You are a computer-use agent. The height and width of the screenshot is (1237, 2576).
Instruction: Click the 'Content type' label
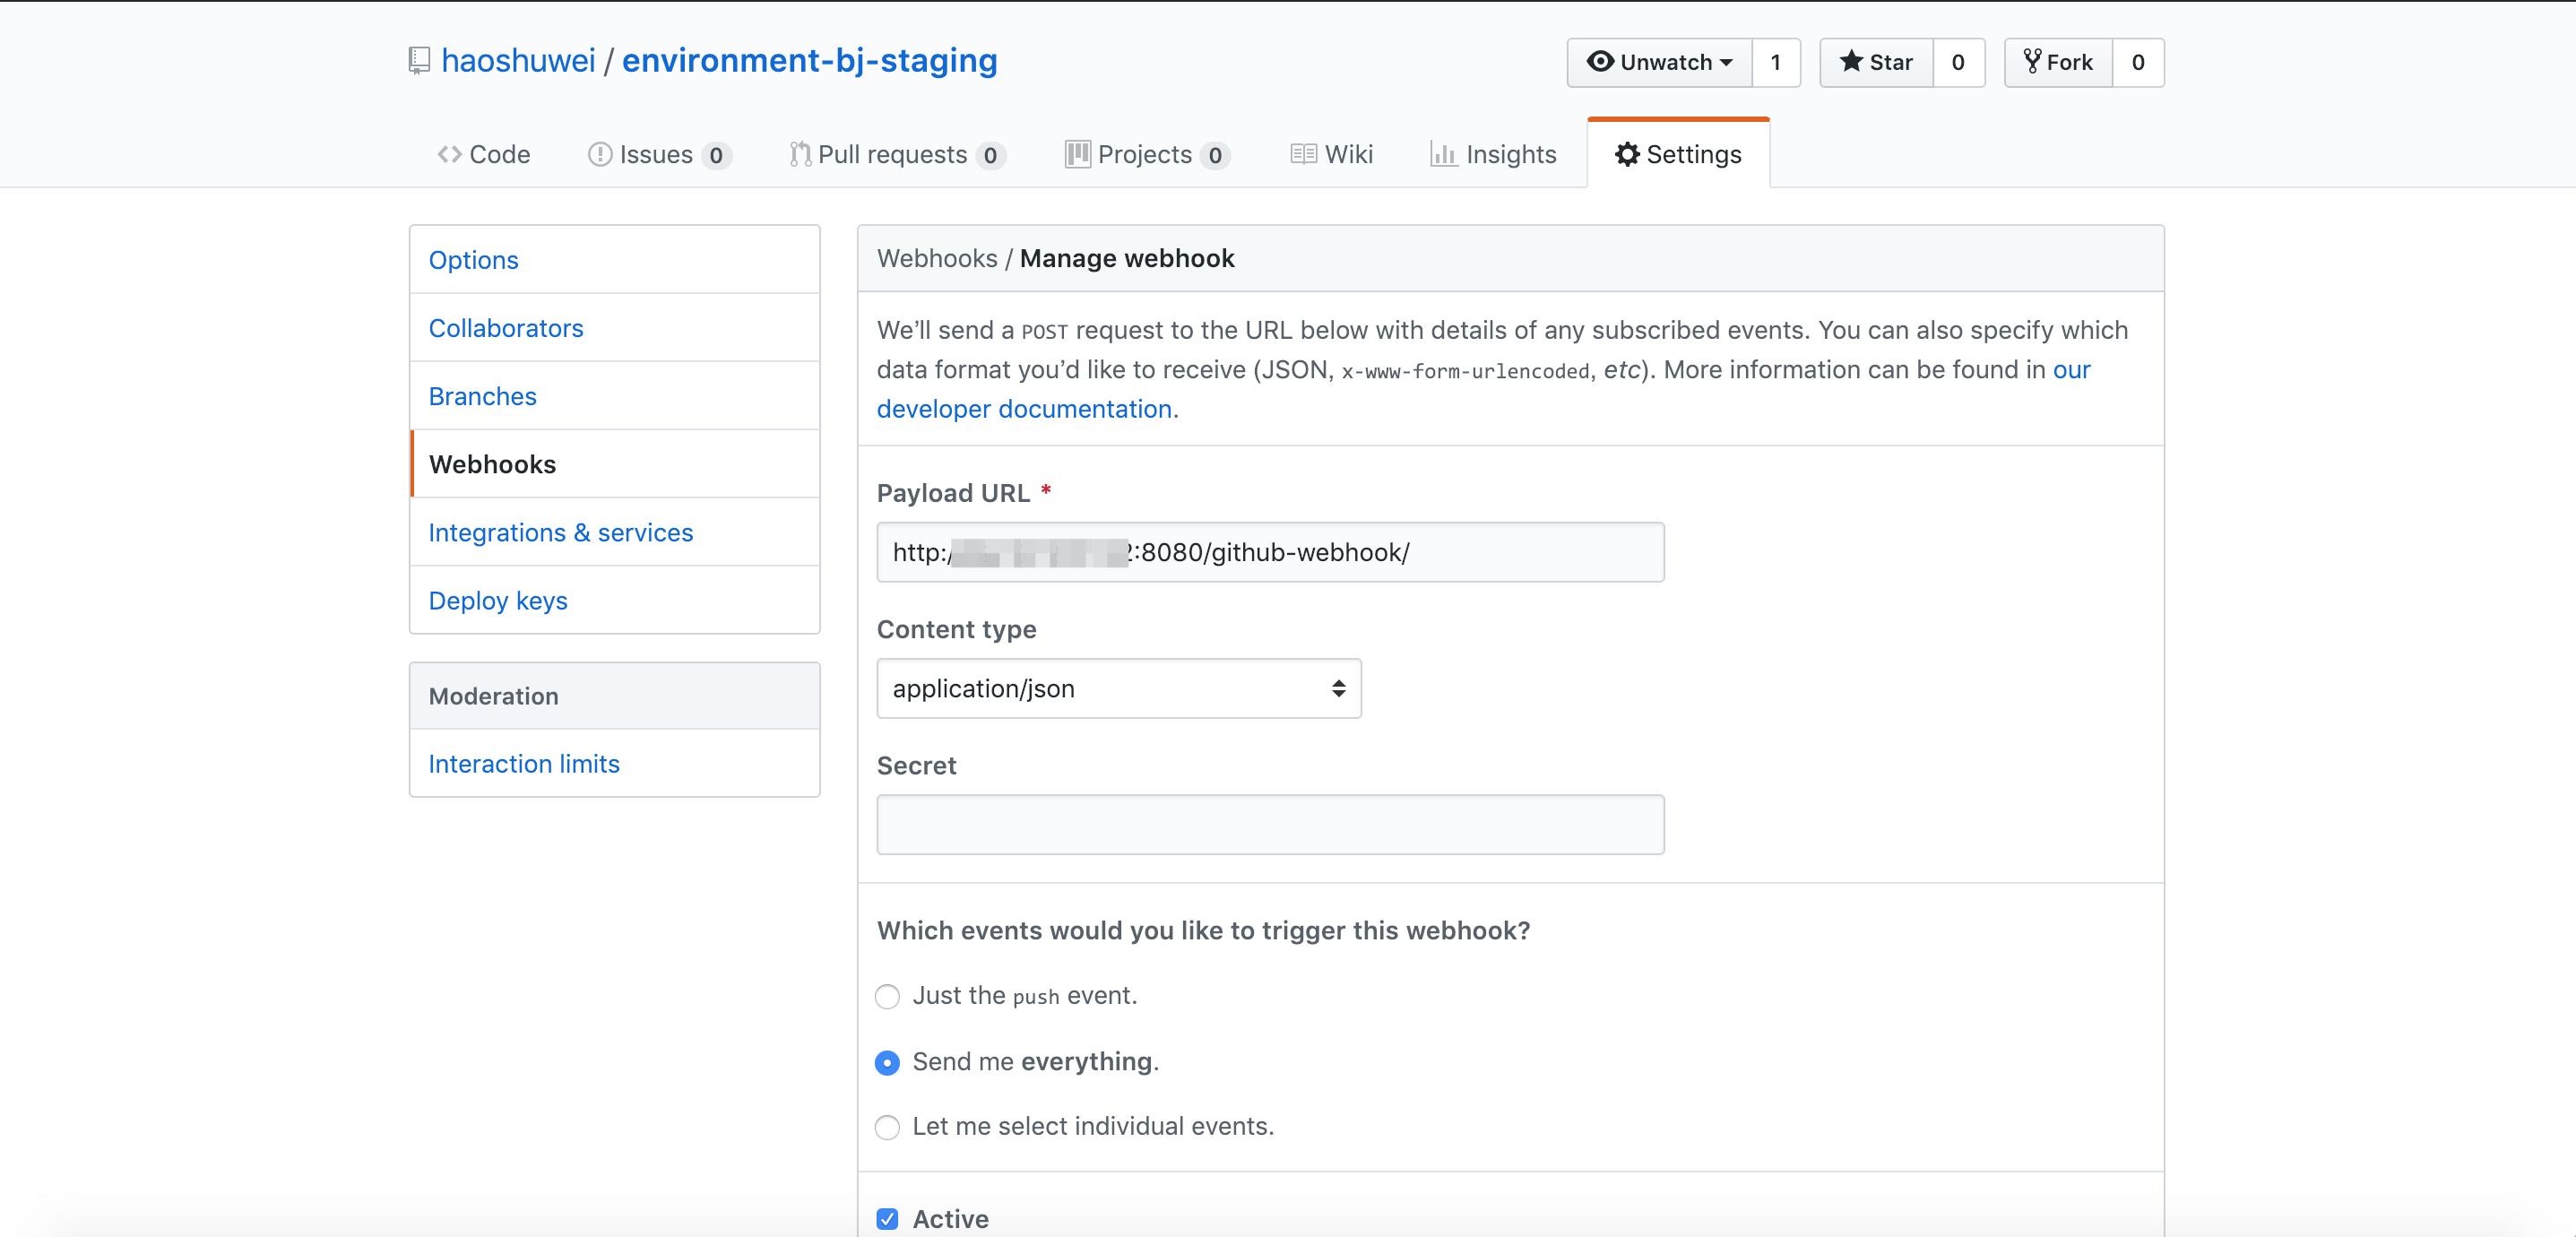click(956, 629)
